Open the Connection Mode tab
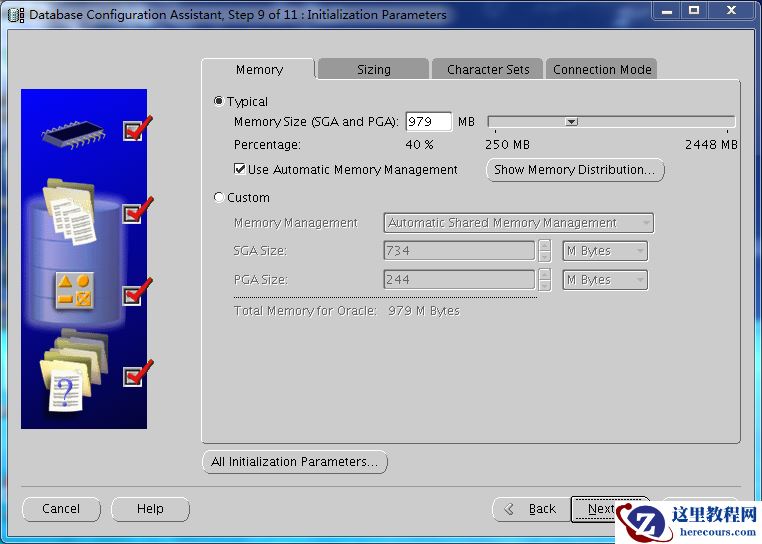This screenshot has width=762, height=544. pyautogui.click(x=602, y=70)
